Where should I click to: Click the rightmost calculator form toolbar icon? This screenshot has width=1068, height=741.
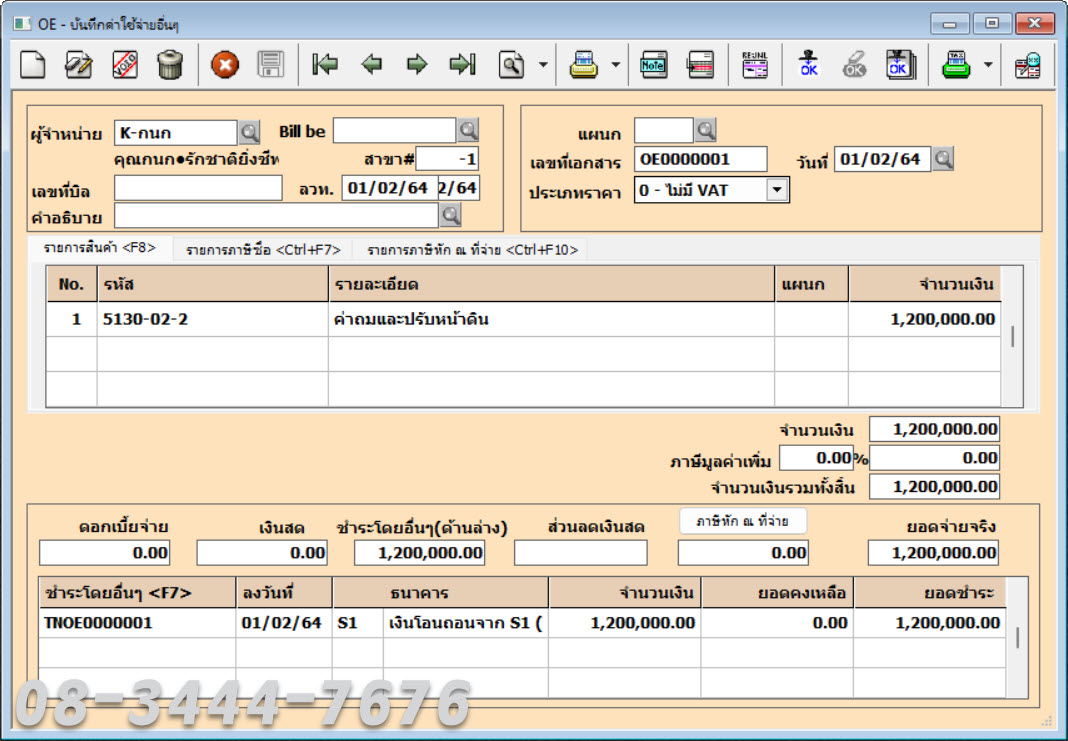click(1028, 65)
